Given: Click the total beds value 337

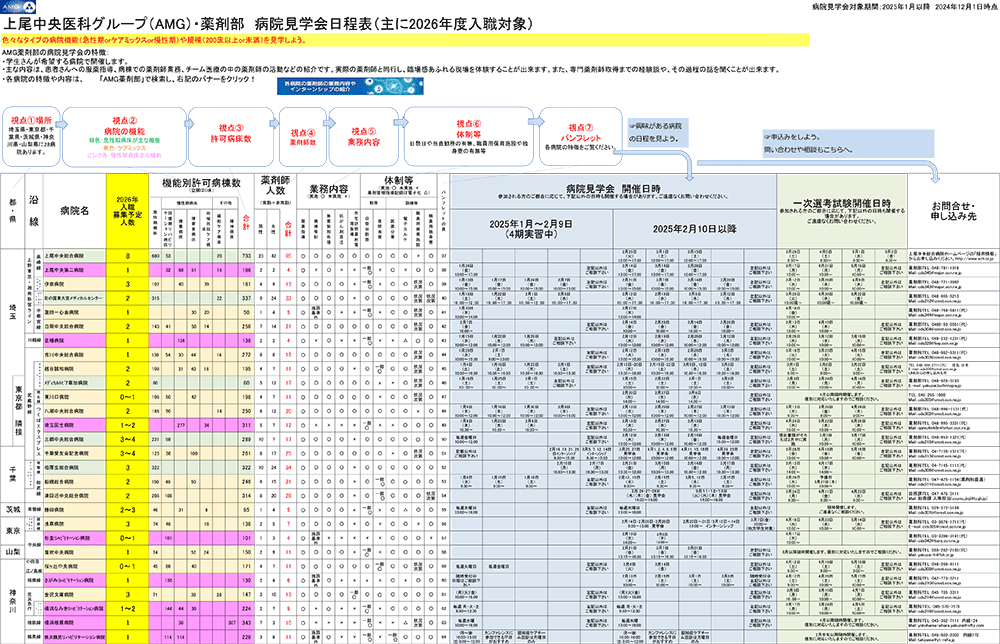Looking at the screenshot, I should (x=246, y=298).
